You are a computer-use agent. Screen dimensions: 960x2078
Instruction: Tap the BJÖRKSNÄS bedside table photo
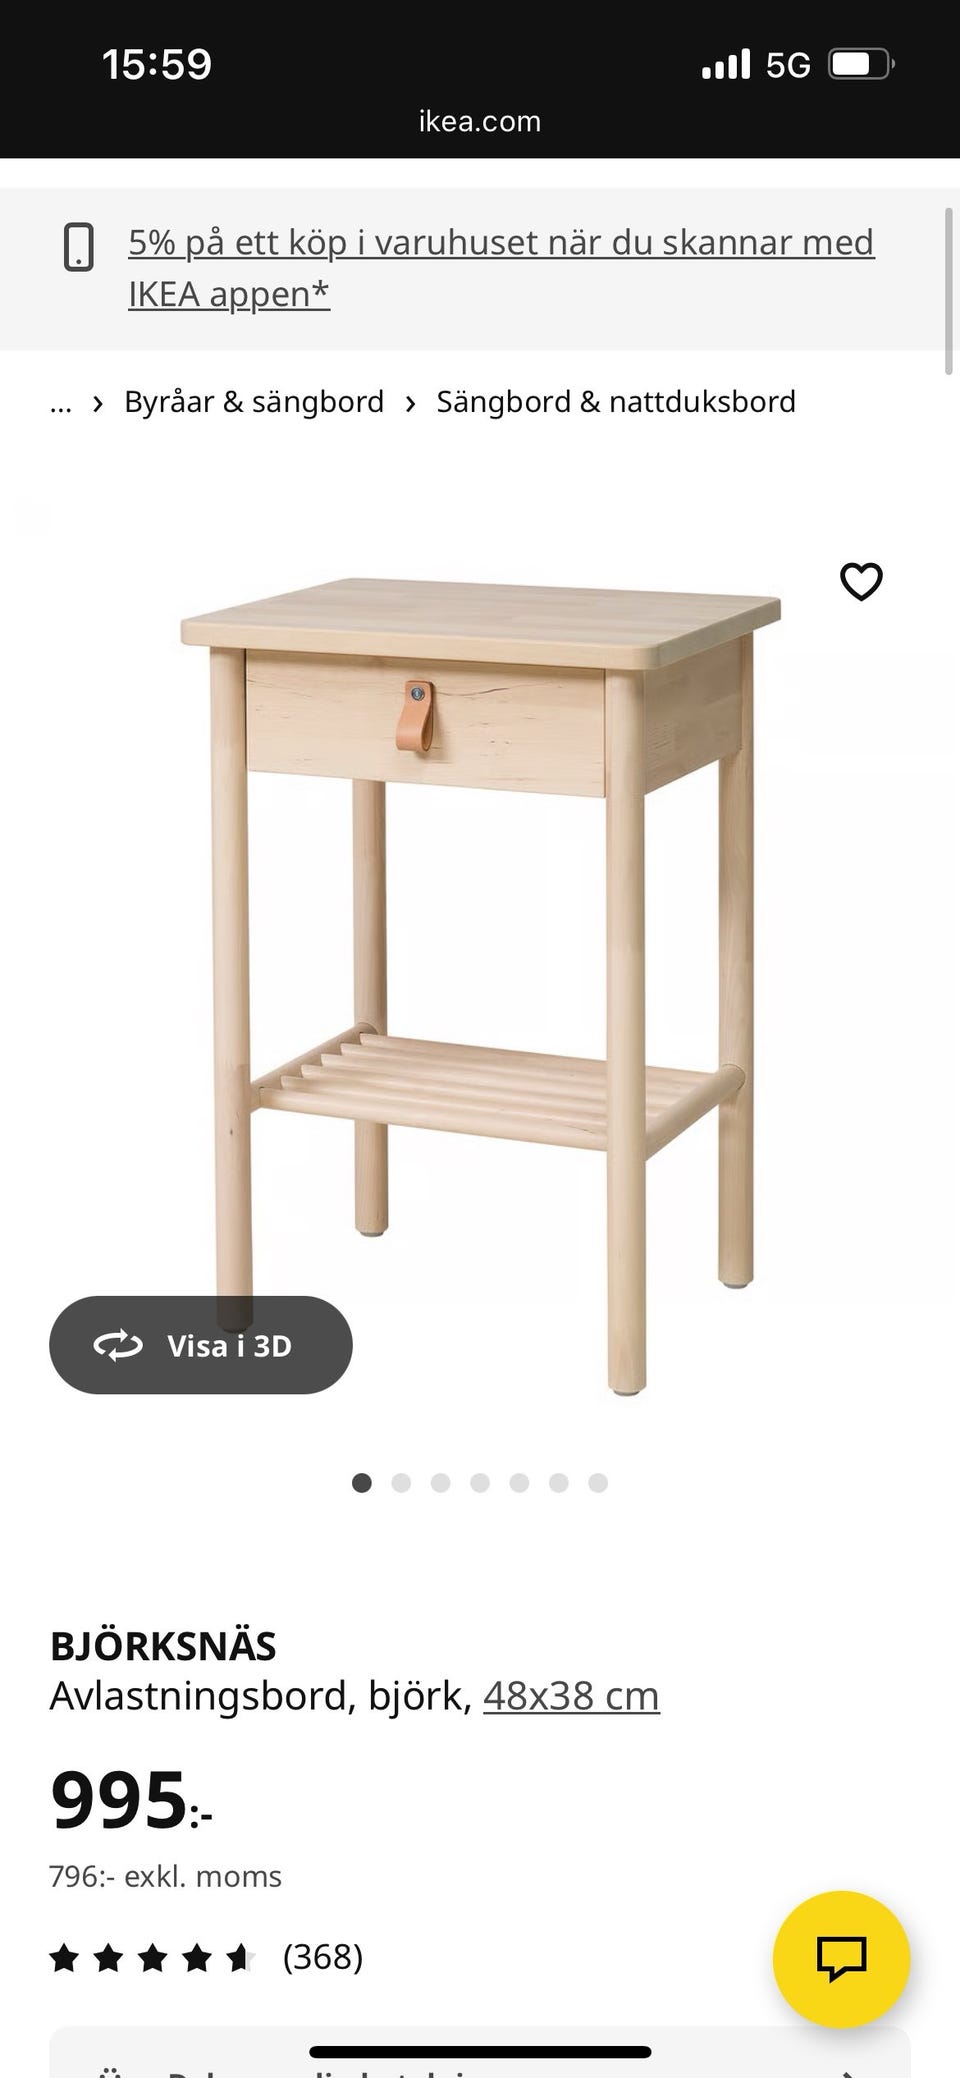(480, 985)
